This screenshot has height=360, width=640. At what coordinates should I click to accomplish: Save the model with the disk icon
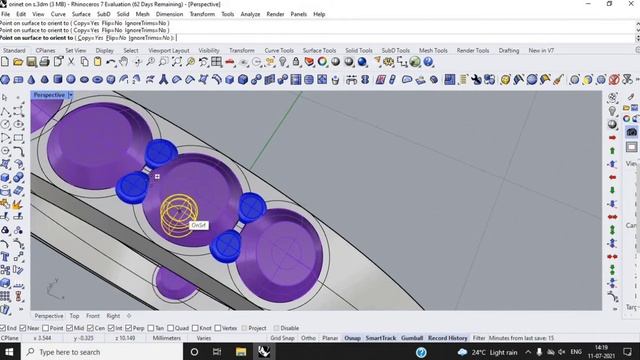point(31,62)
